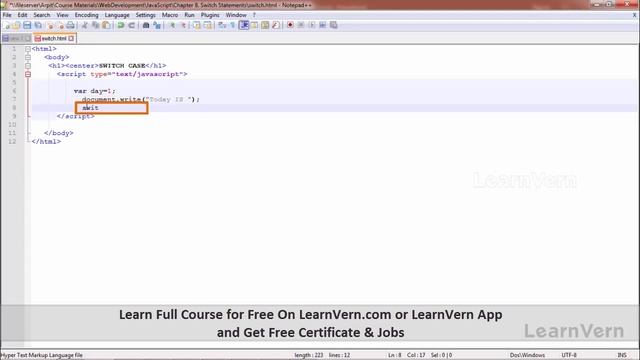
Task: Paste from clipboard via toolbar icon
Action: pos(106,25)
